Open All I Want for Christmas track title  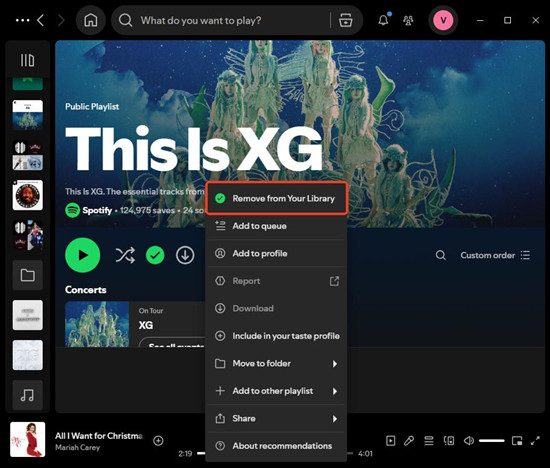[99, 435]
